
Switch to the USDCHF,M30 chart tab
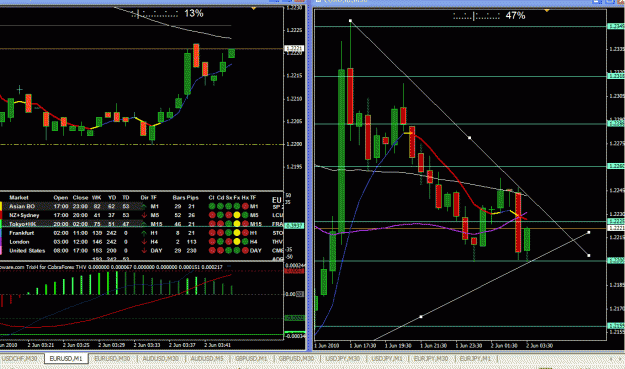pyautogui.click(x=20, y=359)
